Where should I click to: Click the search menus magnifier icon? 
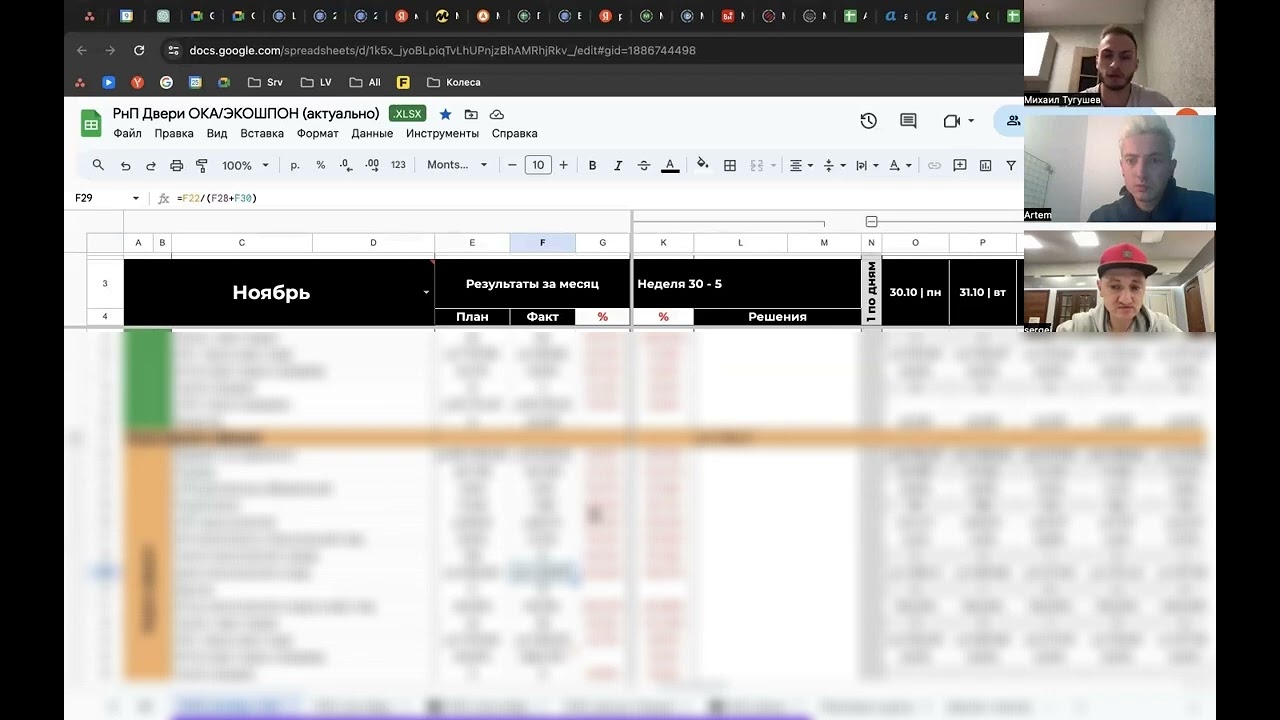(x=98, y=165)
